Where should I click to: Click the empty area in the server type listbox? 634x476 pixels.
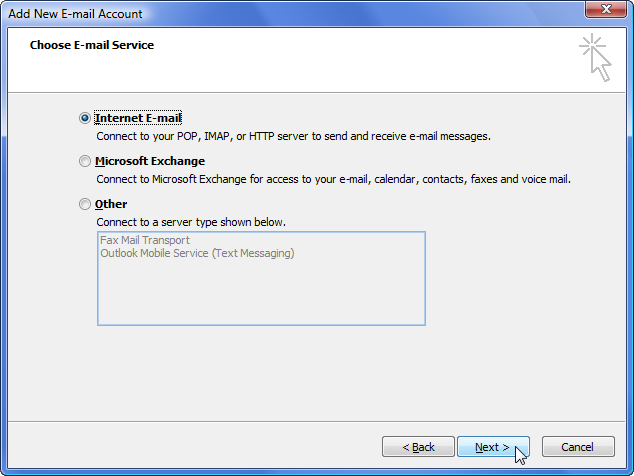[261, 292]
